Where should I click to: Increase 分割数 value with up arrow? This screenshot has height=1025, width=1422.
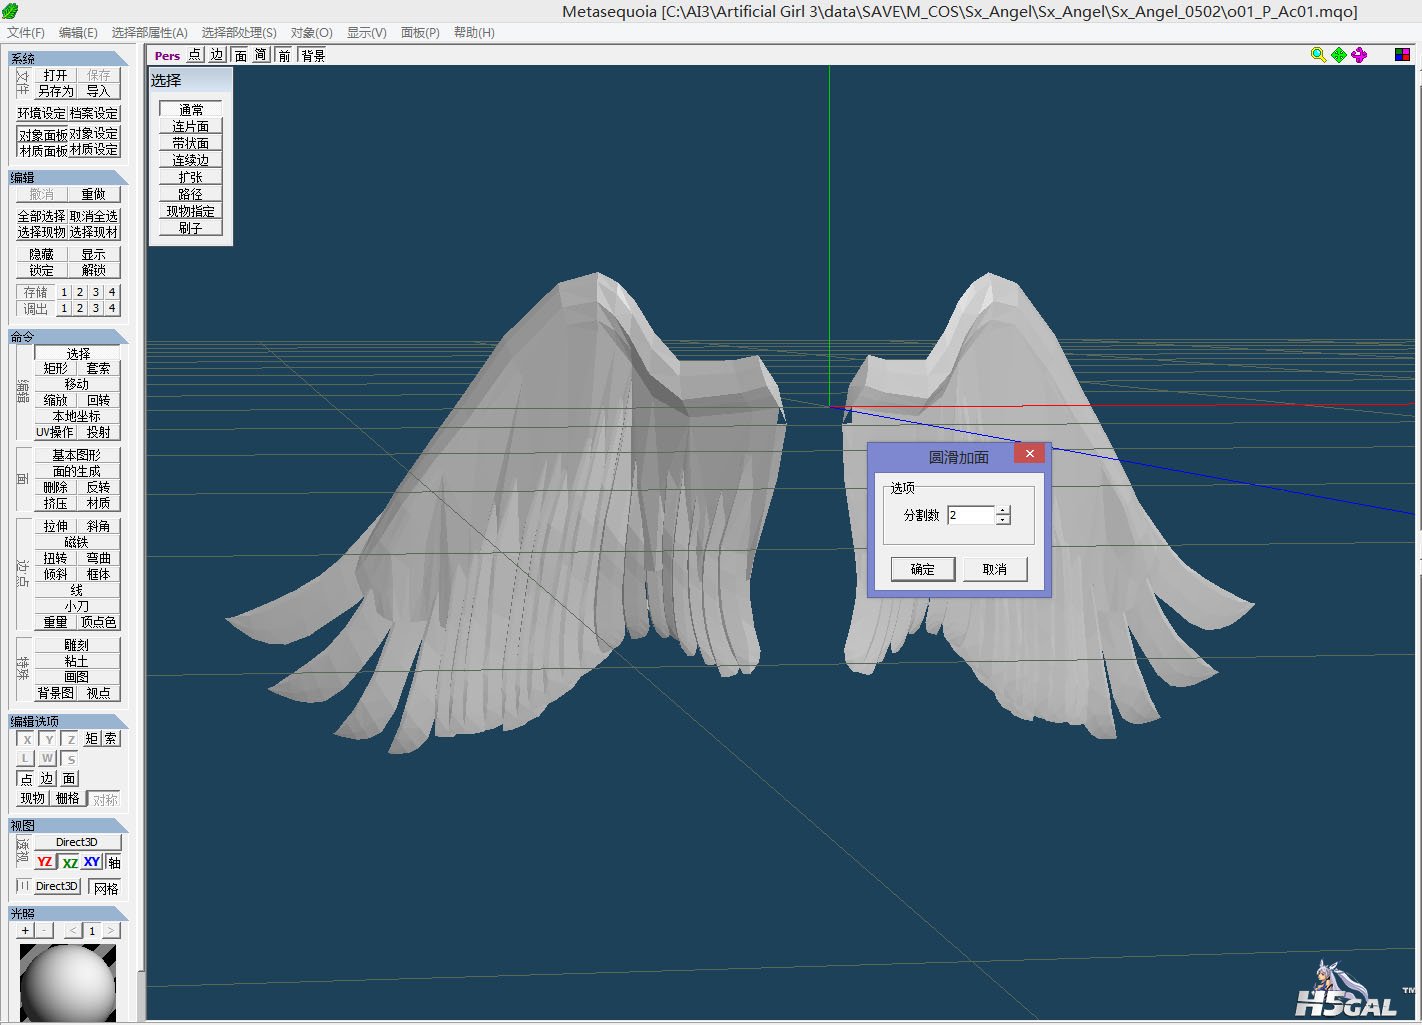pos(1003,510)
